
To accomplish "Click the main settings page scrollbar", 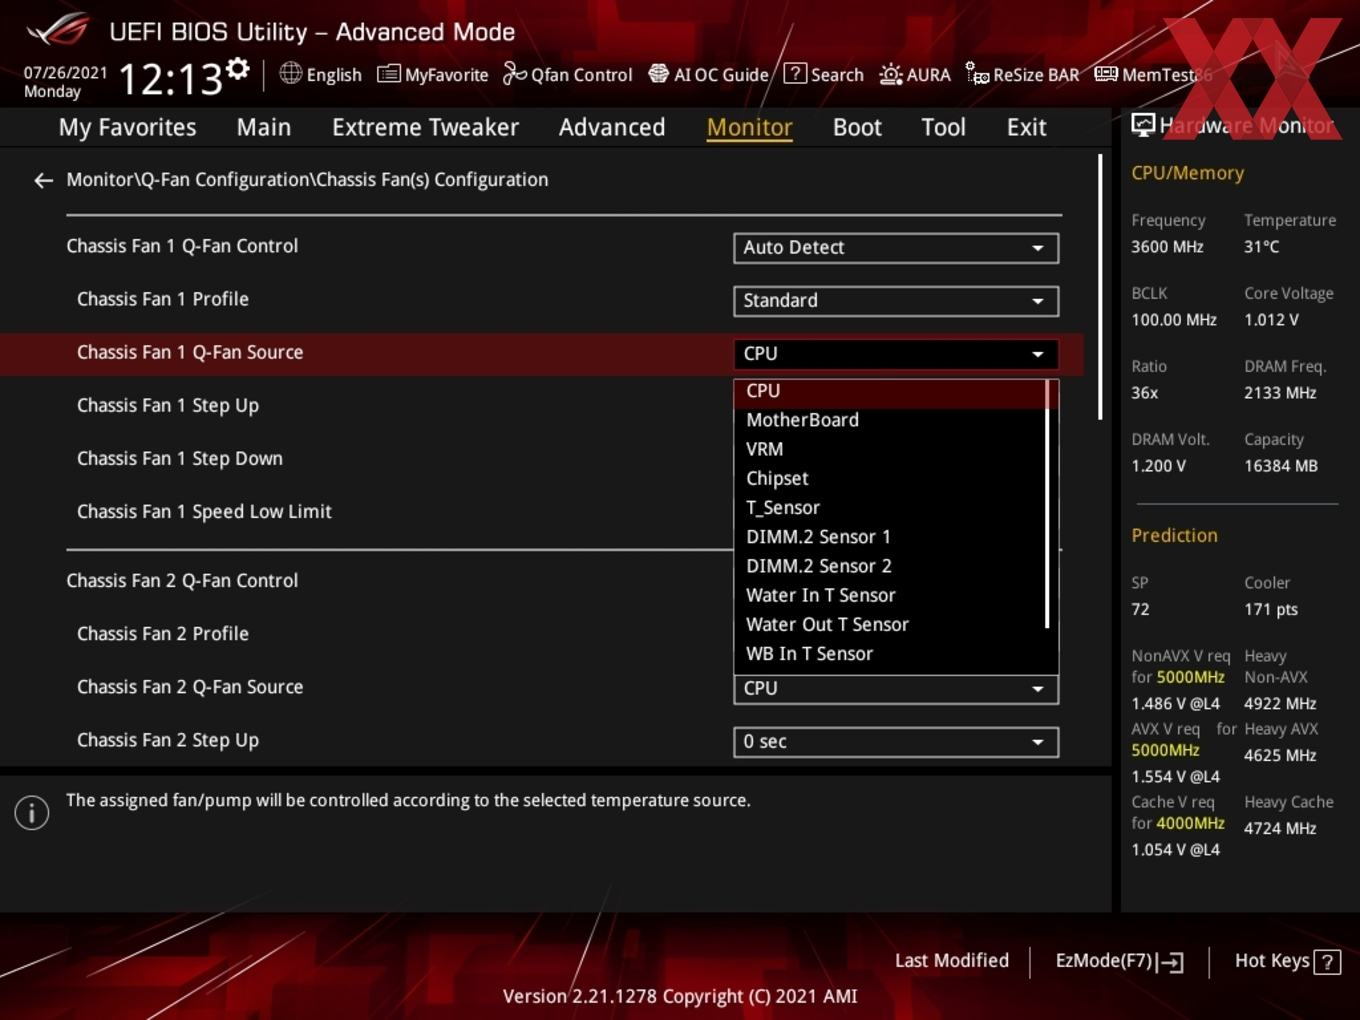I will (1101, 287).
